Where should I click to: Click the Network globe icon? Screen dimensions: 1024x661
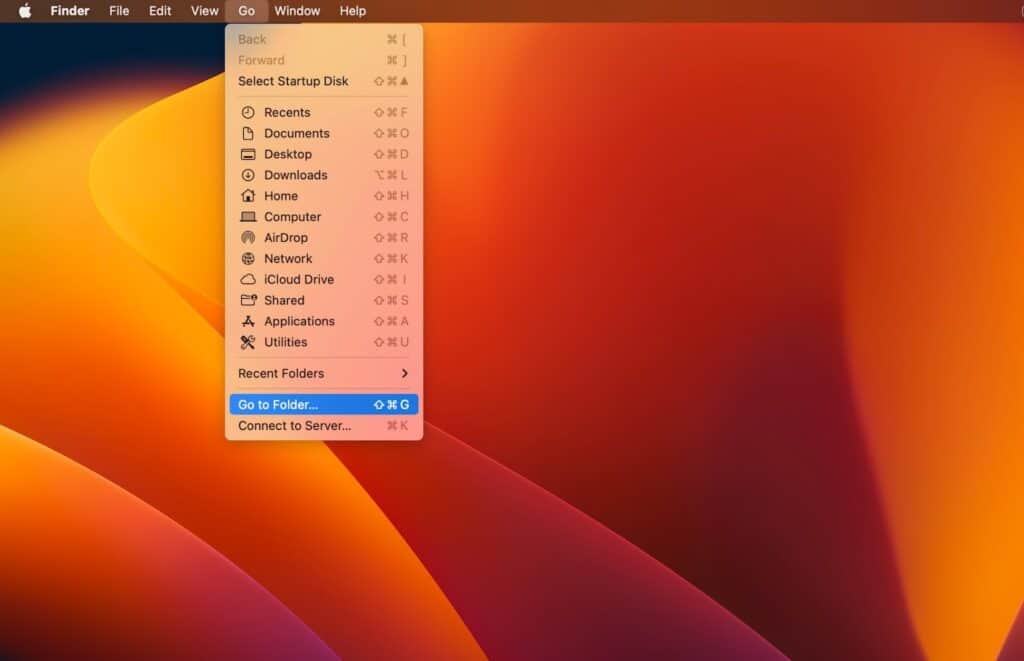248,259
